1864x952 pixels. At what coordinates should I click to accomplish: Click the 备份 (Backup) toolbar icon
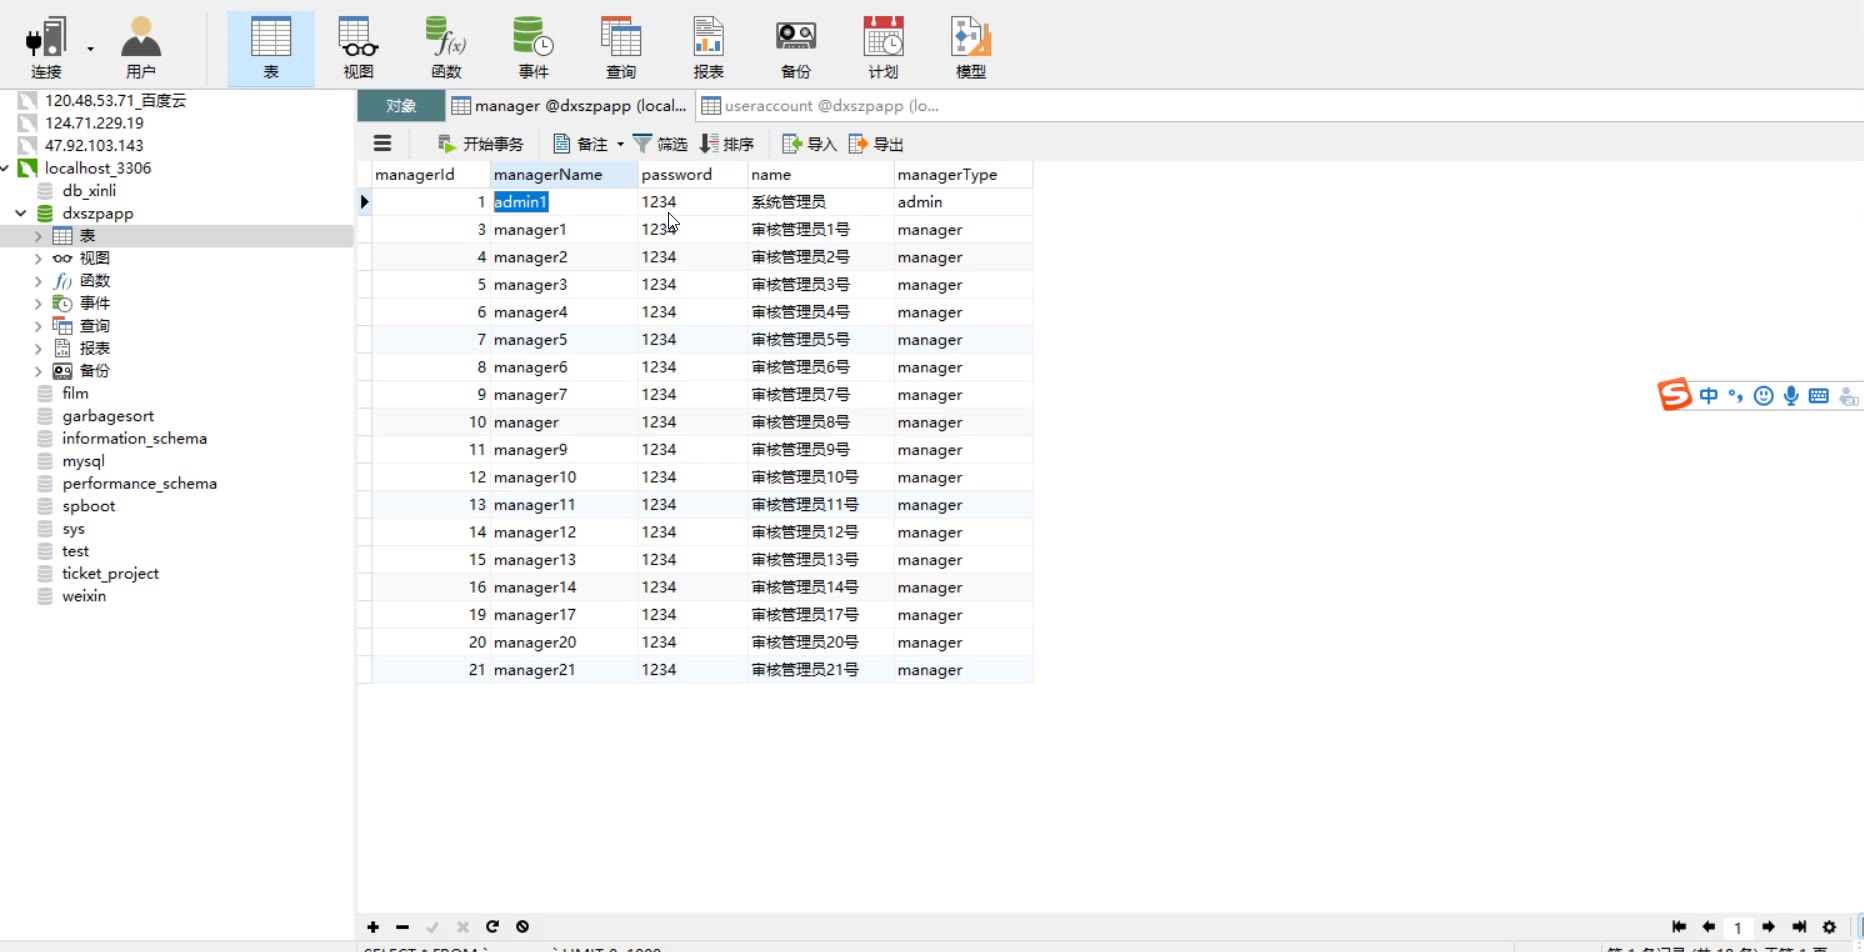click(795, 47)
